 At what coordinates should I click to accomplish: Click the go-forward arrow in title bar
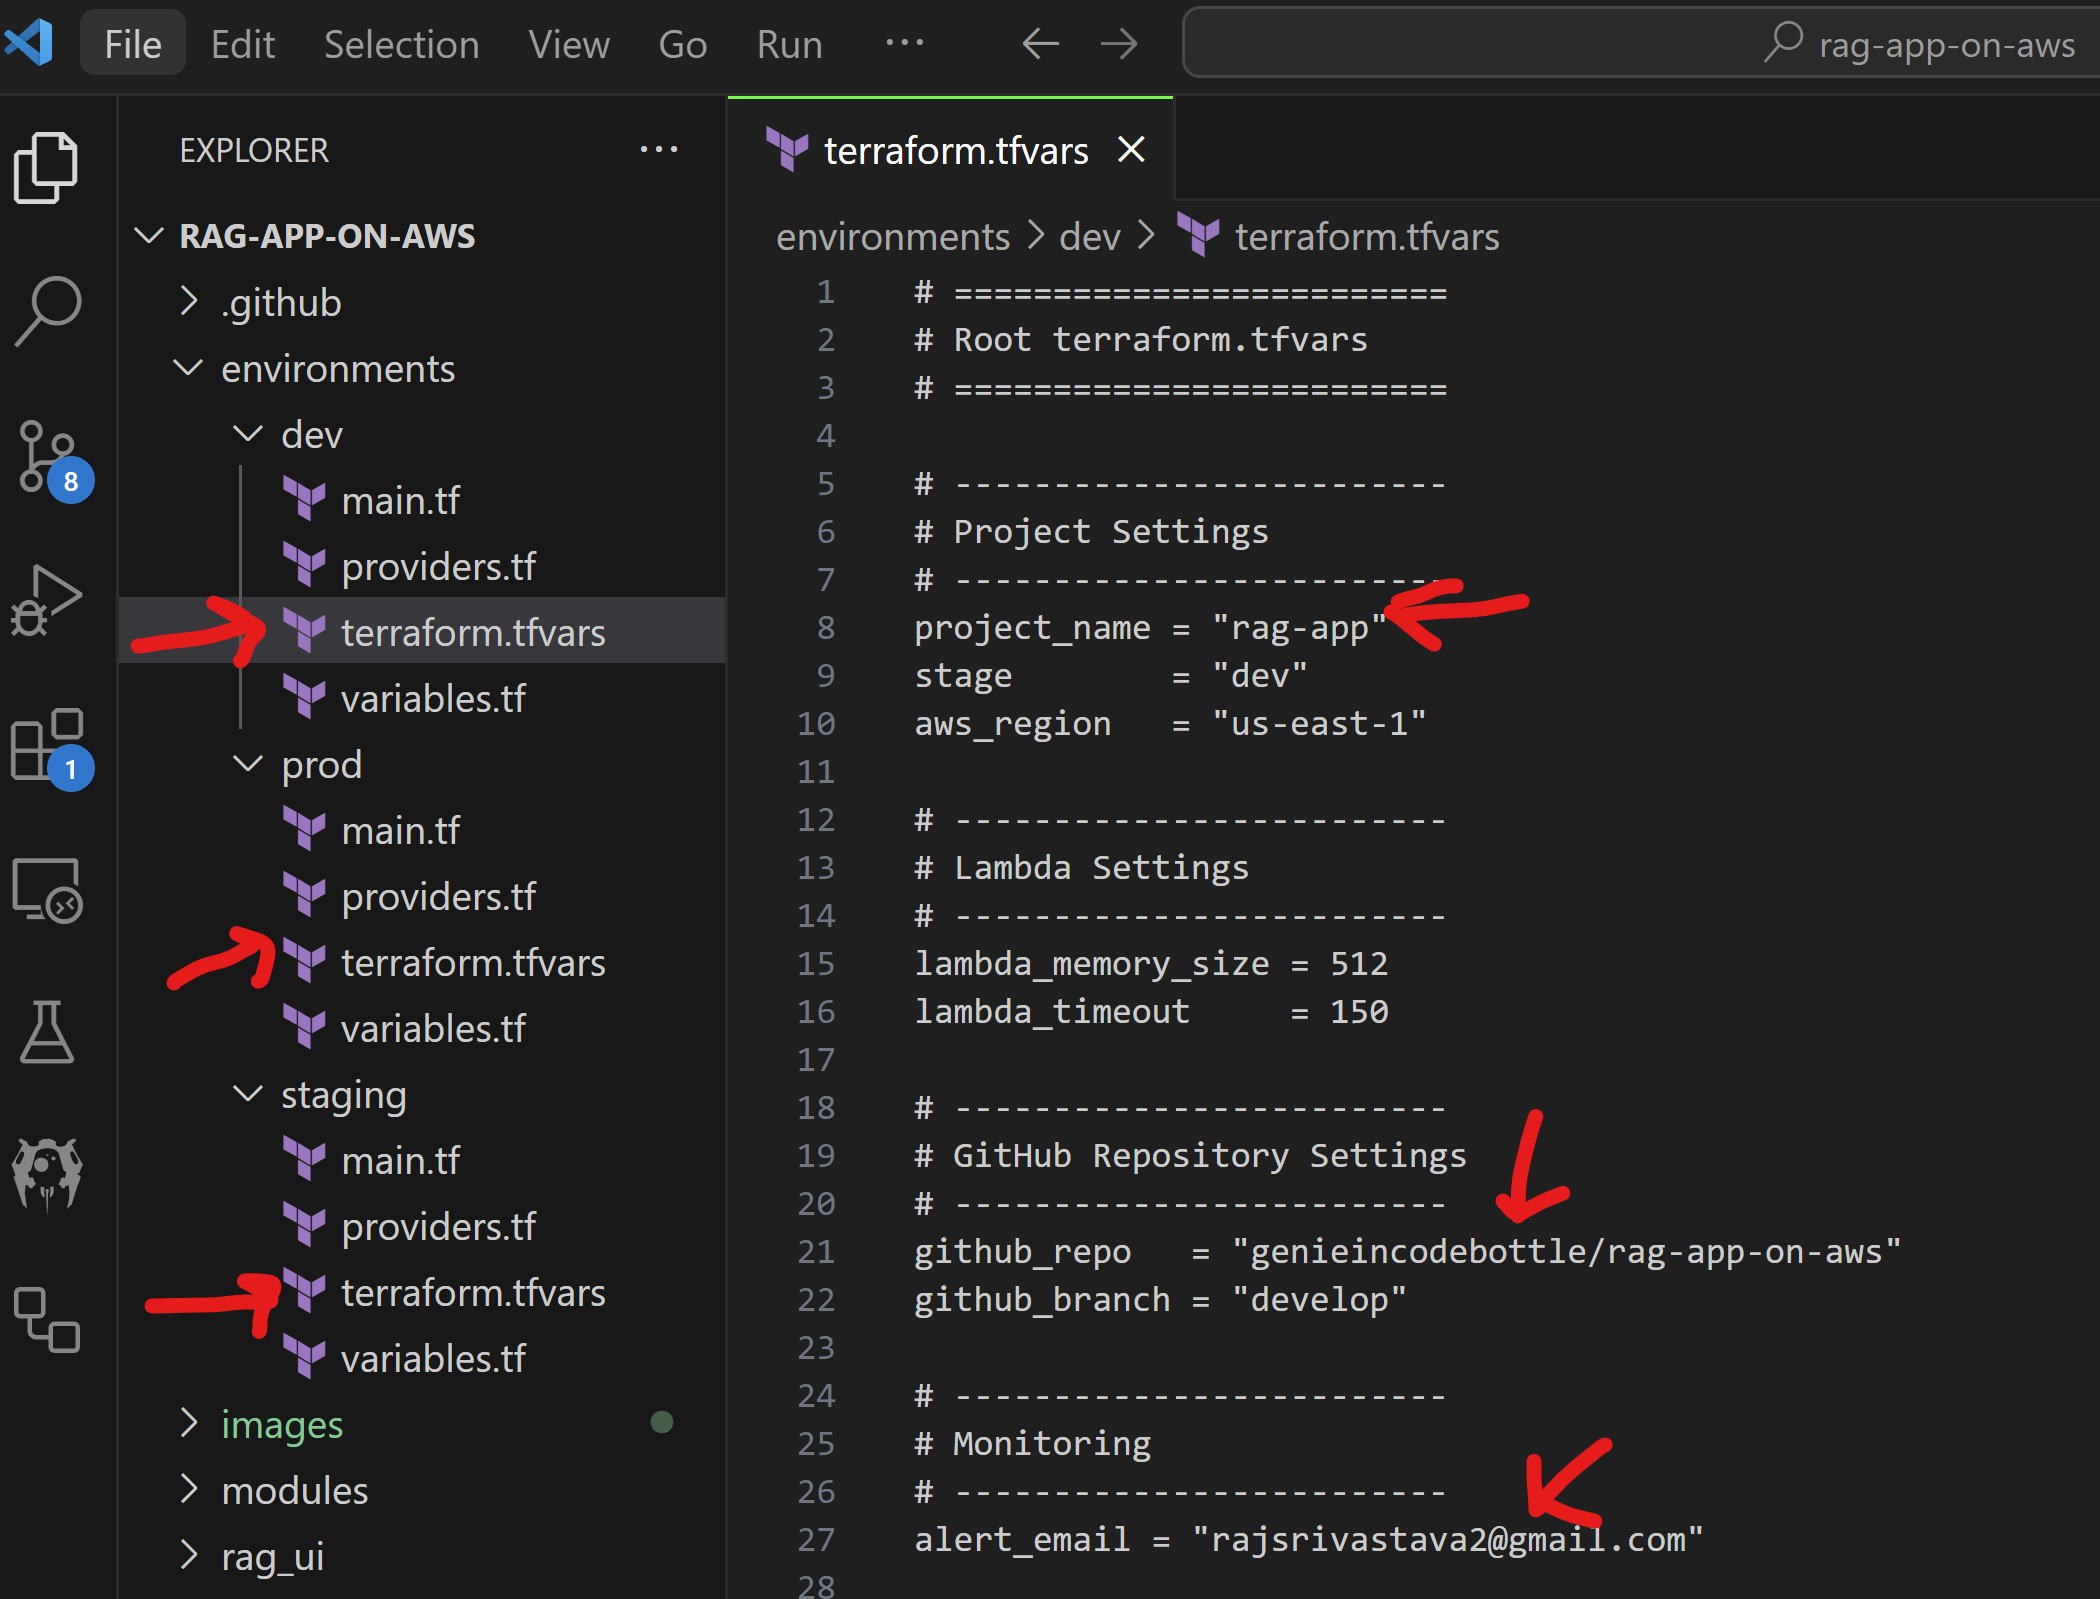click(x=1118, y=44)
